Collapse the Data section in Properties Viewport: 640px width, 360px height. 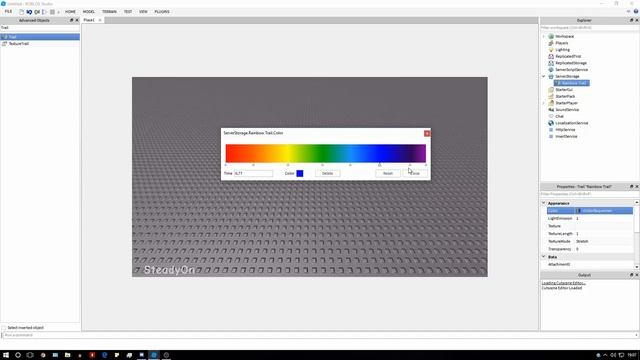point(544,257)
